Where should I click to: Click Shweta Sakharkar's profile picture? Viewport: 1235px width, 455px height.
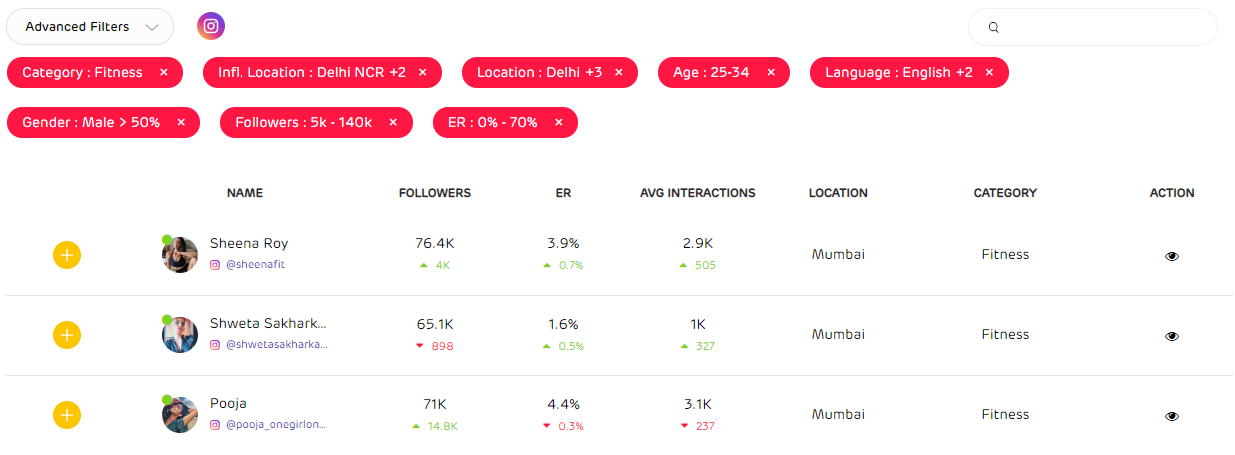tap(180, 335)
